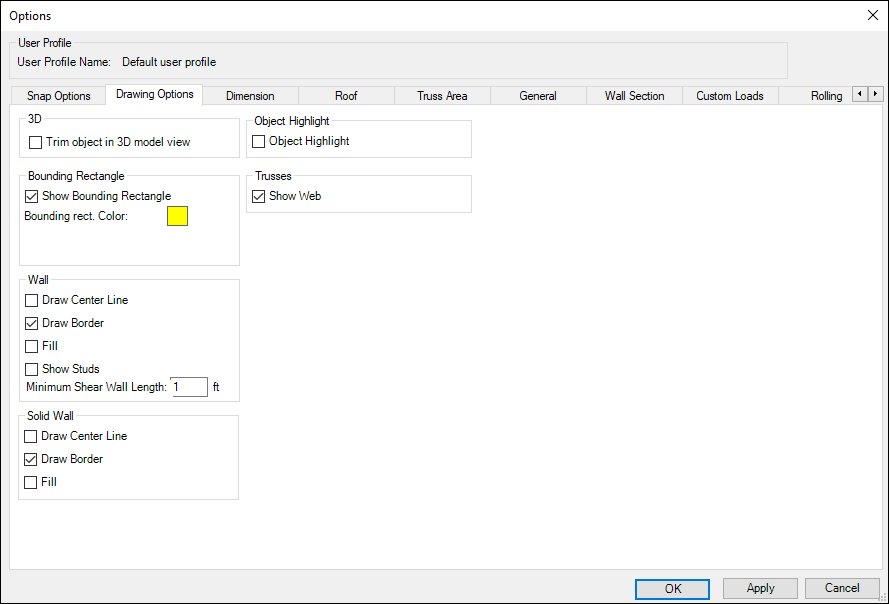Disable Show Web for trusses
Viewport: 889px width, 604px height.
[259, 197]
